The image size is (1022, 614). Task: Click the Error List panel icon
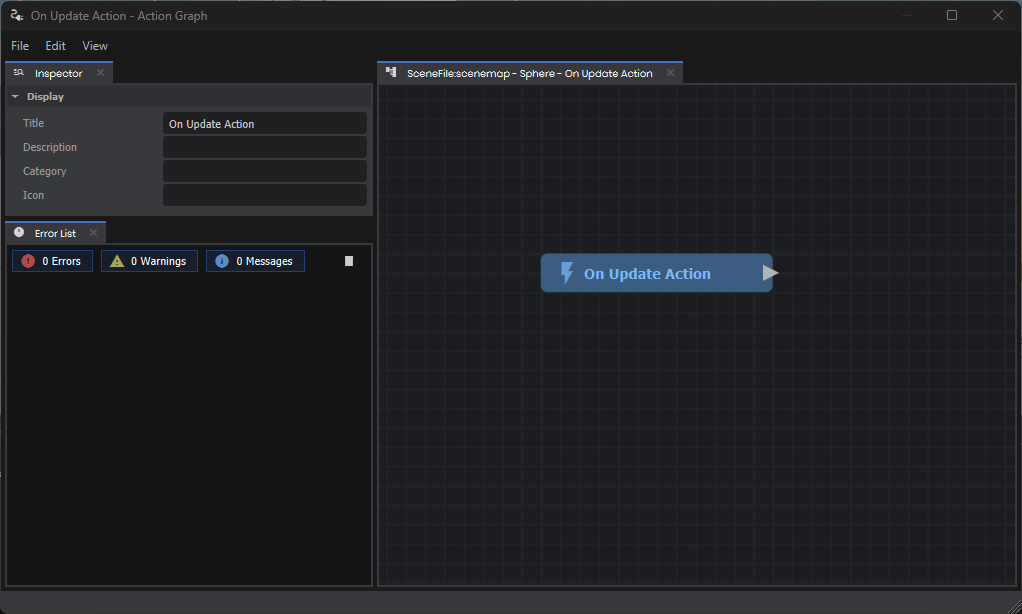[x=17, y=232]
